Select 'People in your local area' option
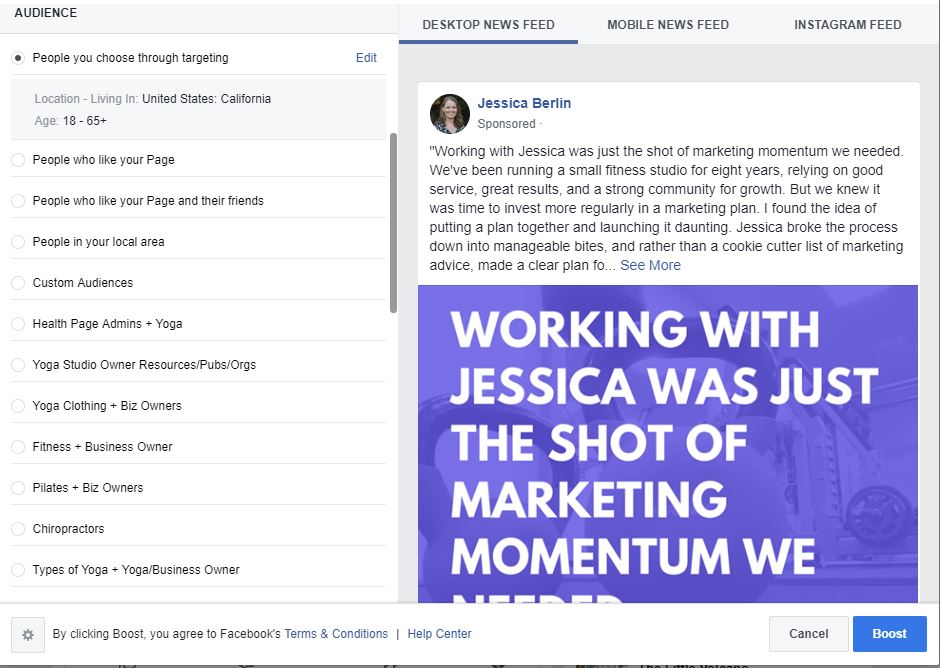The height and width of the screenshot is (668, 940). point(18,242)
